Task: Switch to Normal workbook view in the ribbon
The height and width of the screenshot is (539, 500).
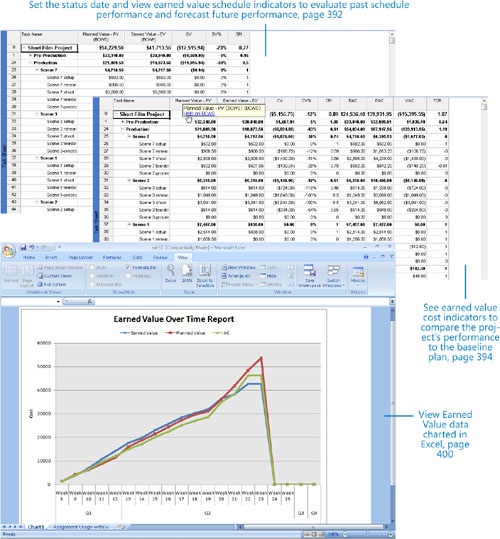Action: tap(11, 274)
